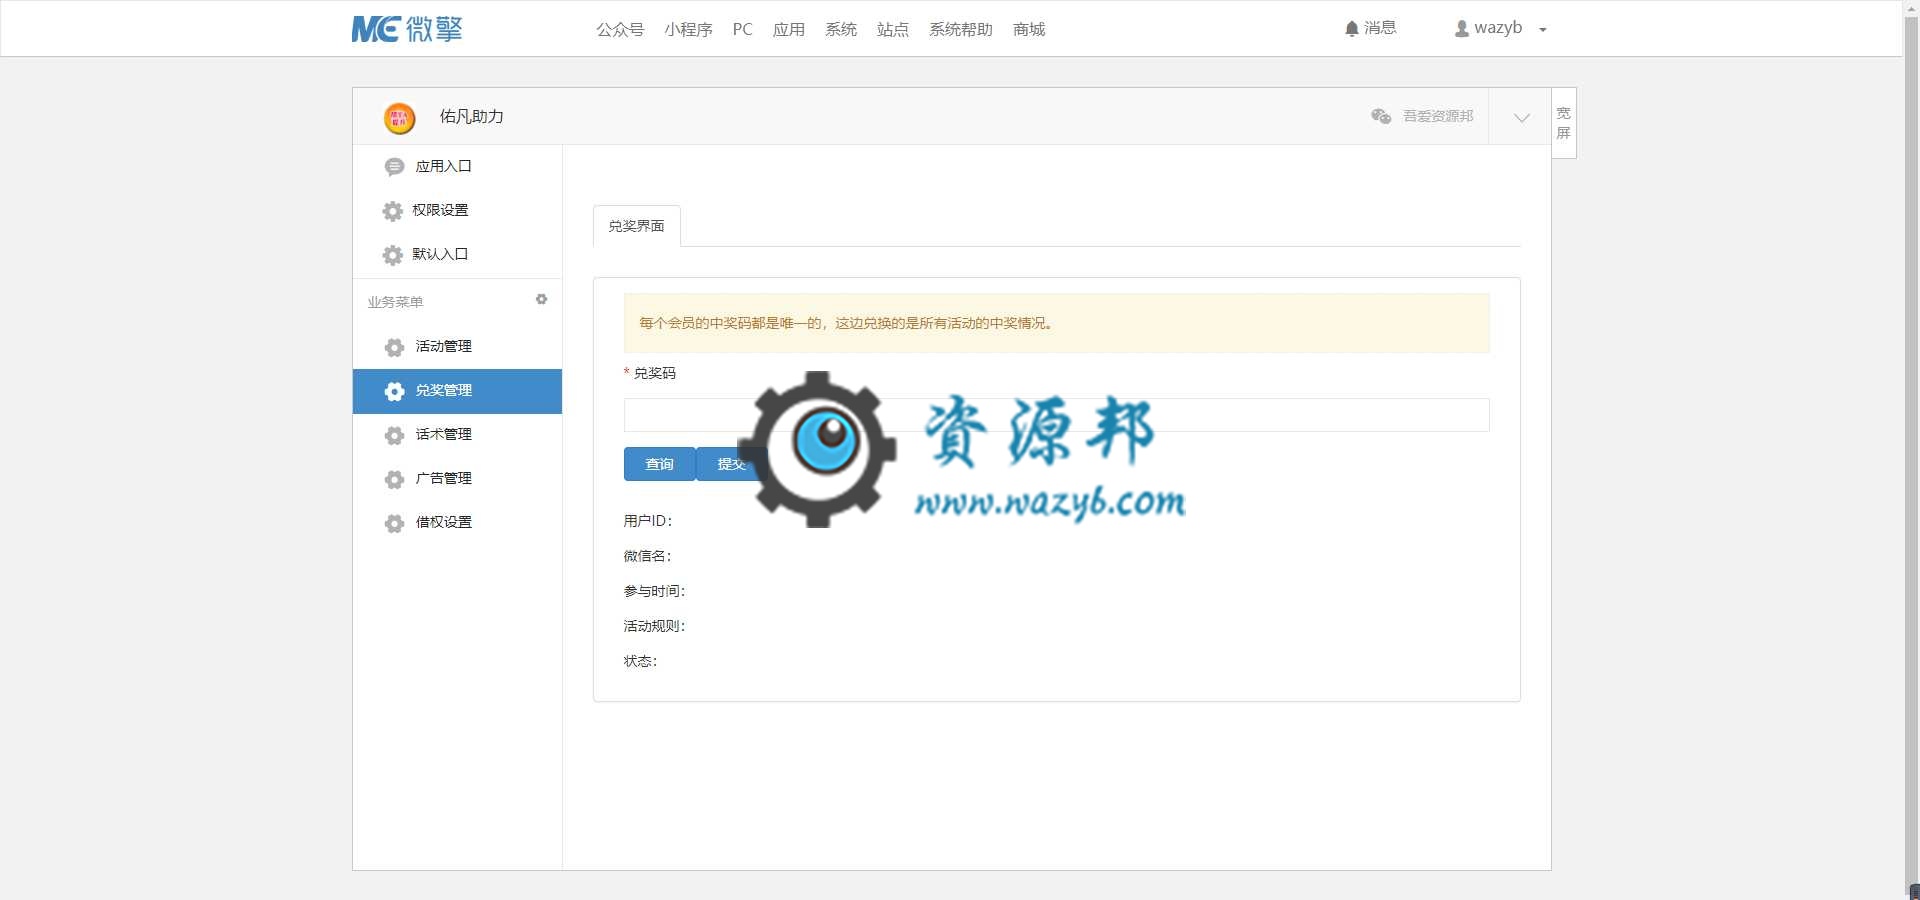Open the 系统帮助 menu

pyautogui.click(x=960, y=29)
